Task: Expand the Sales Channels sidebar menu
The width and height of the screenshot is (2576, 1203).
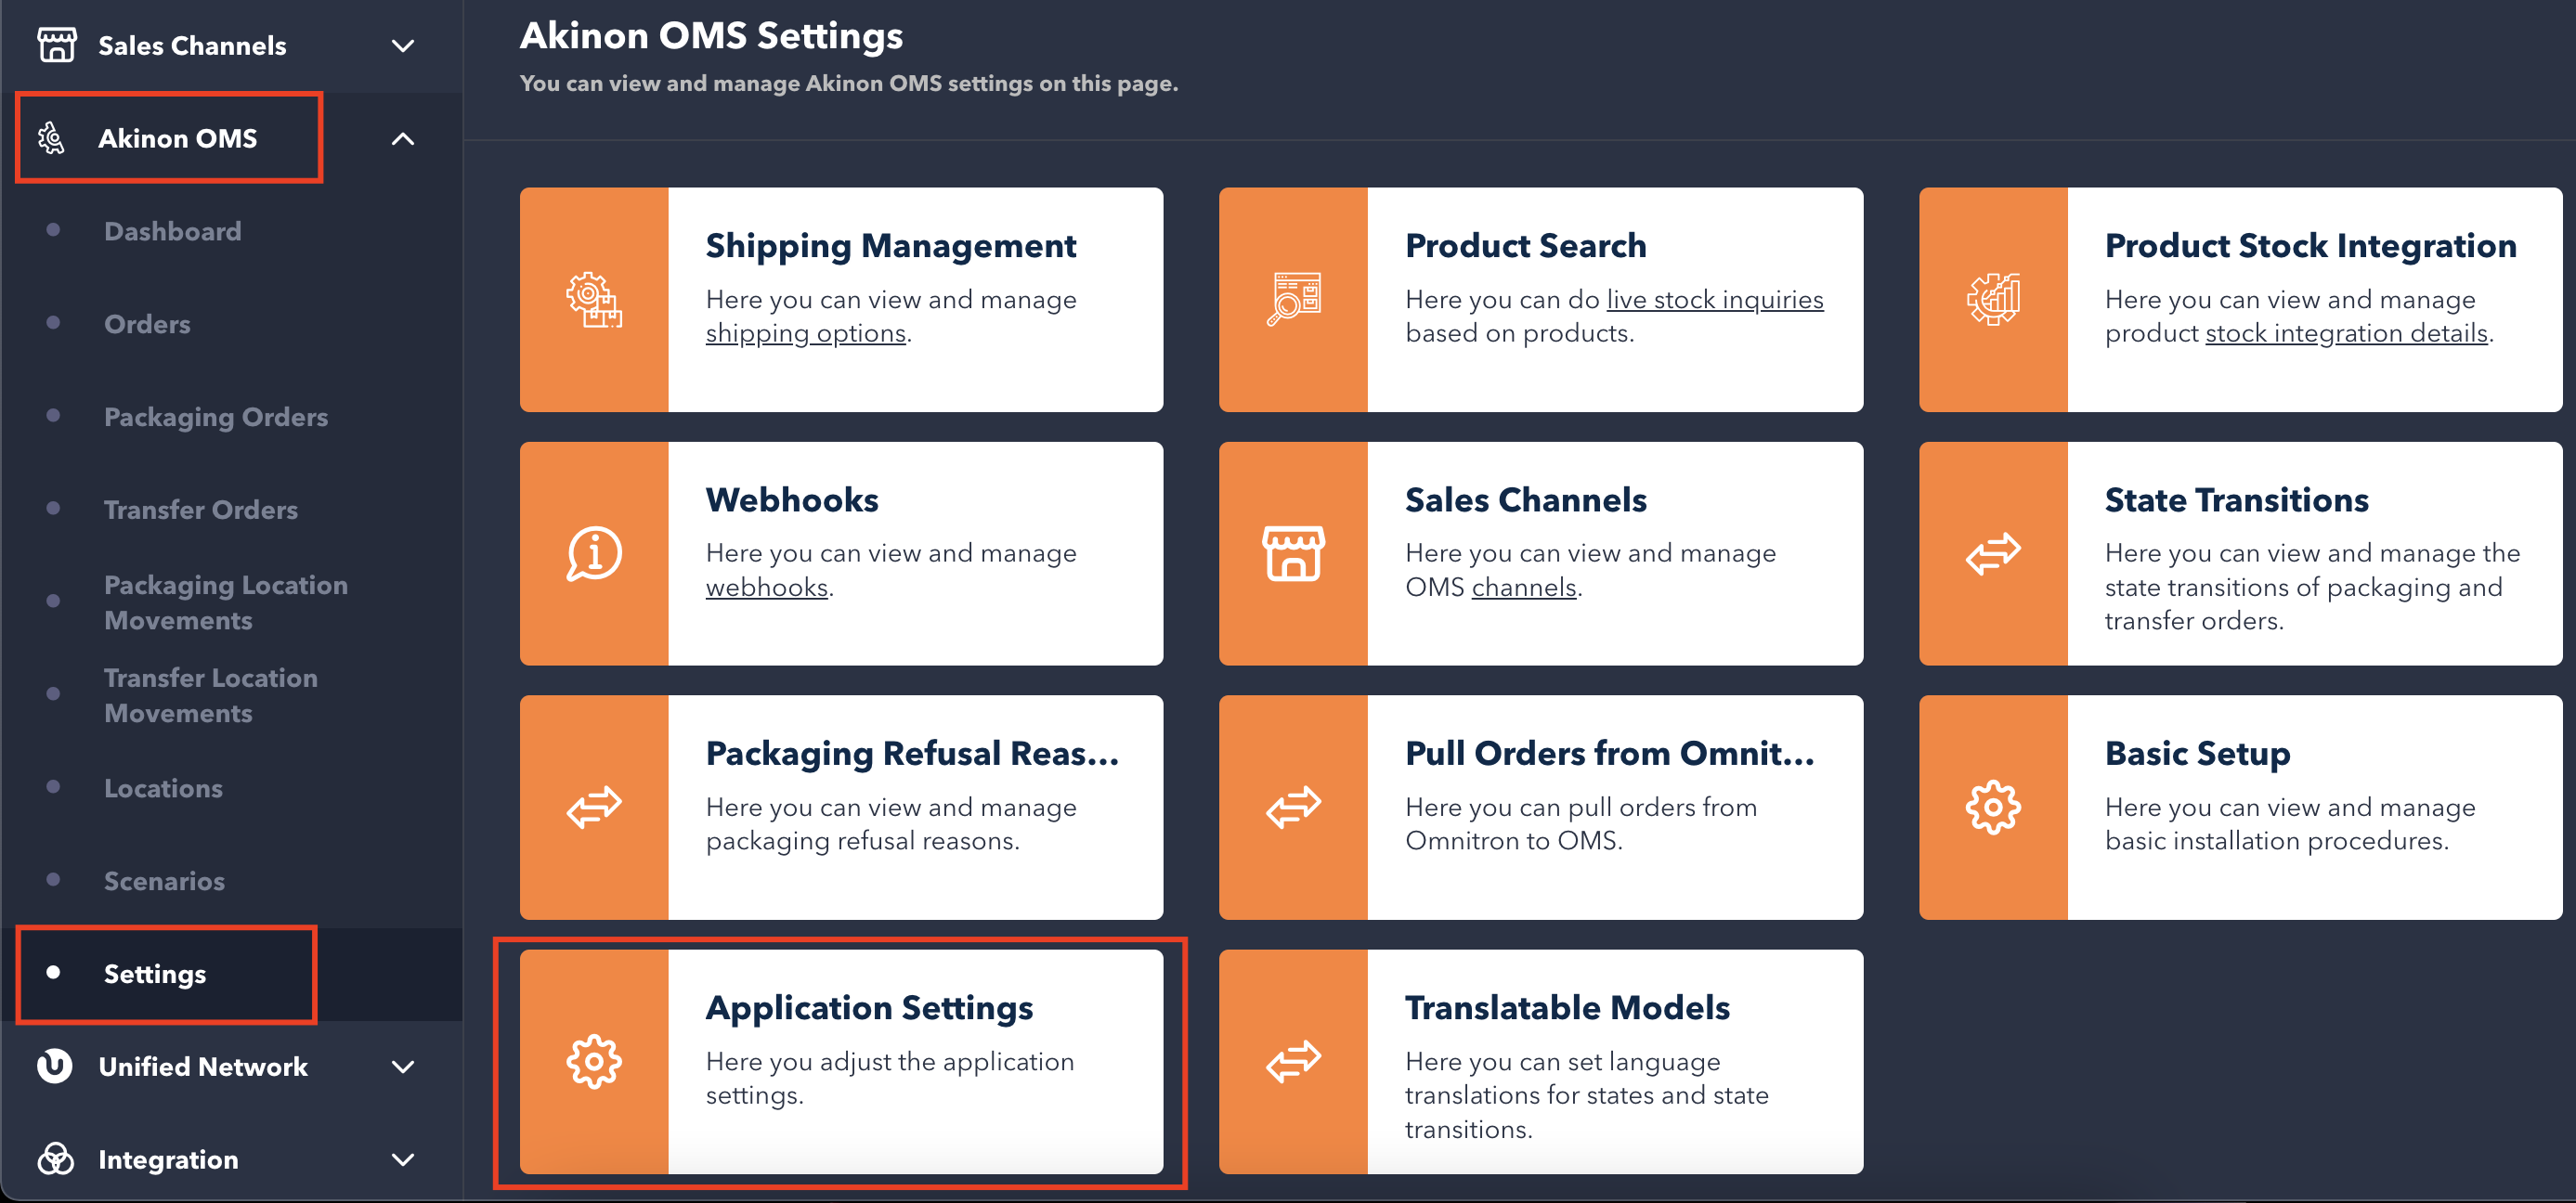Action: coord(402,46)
